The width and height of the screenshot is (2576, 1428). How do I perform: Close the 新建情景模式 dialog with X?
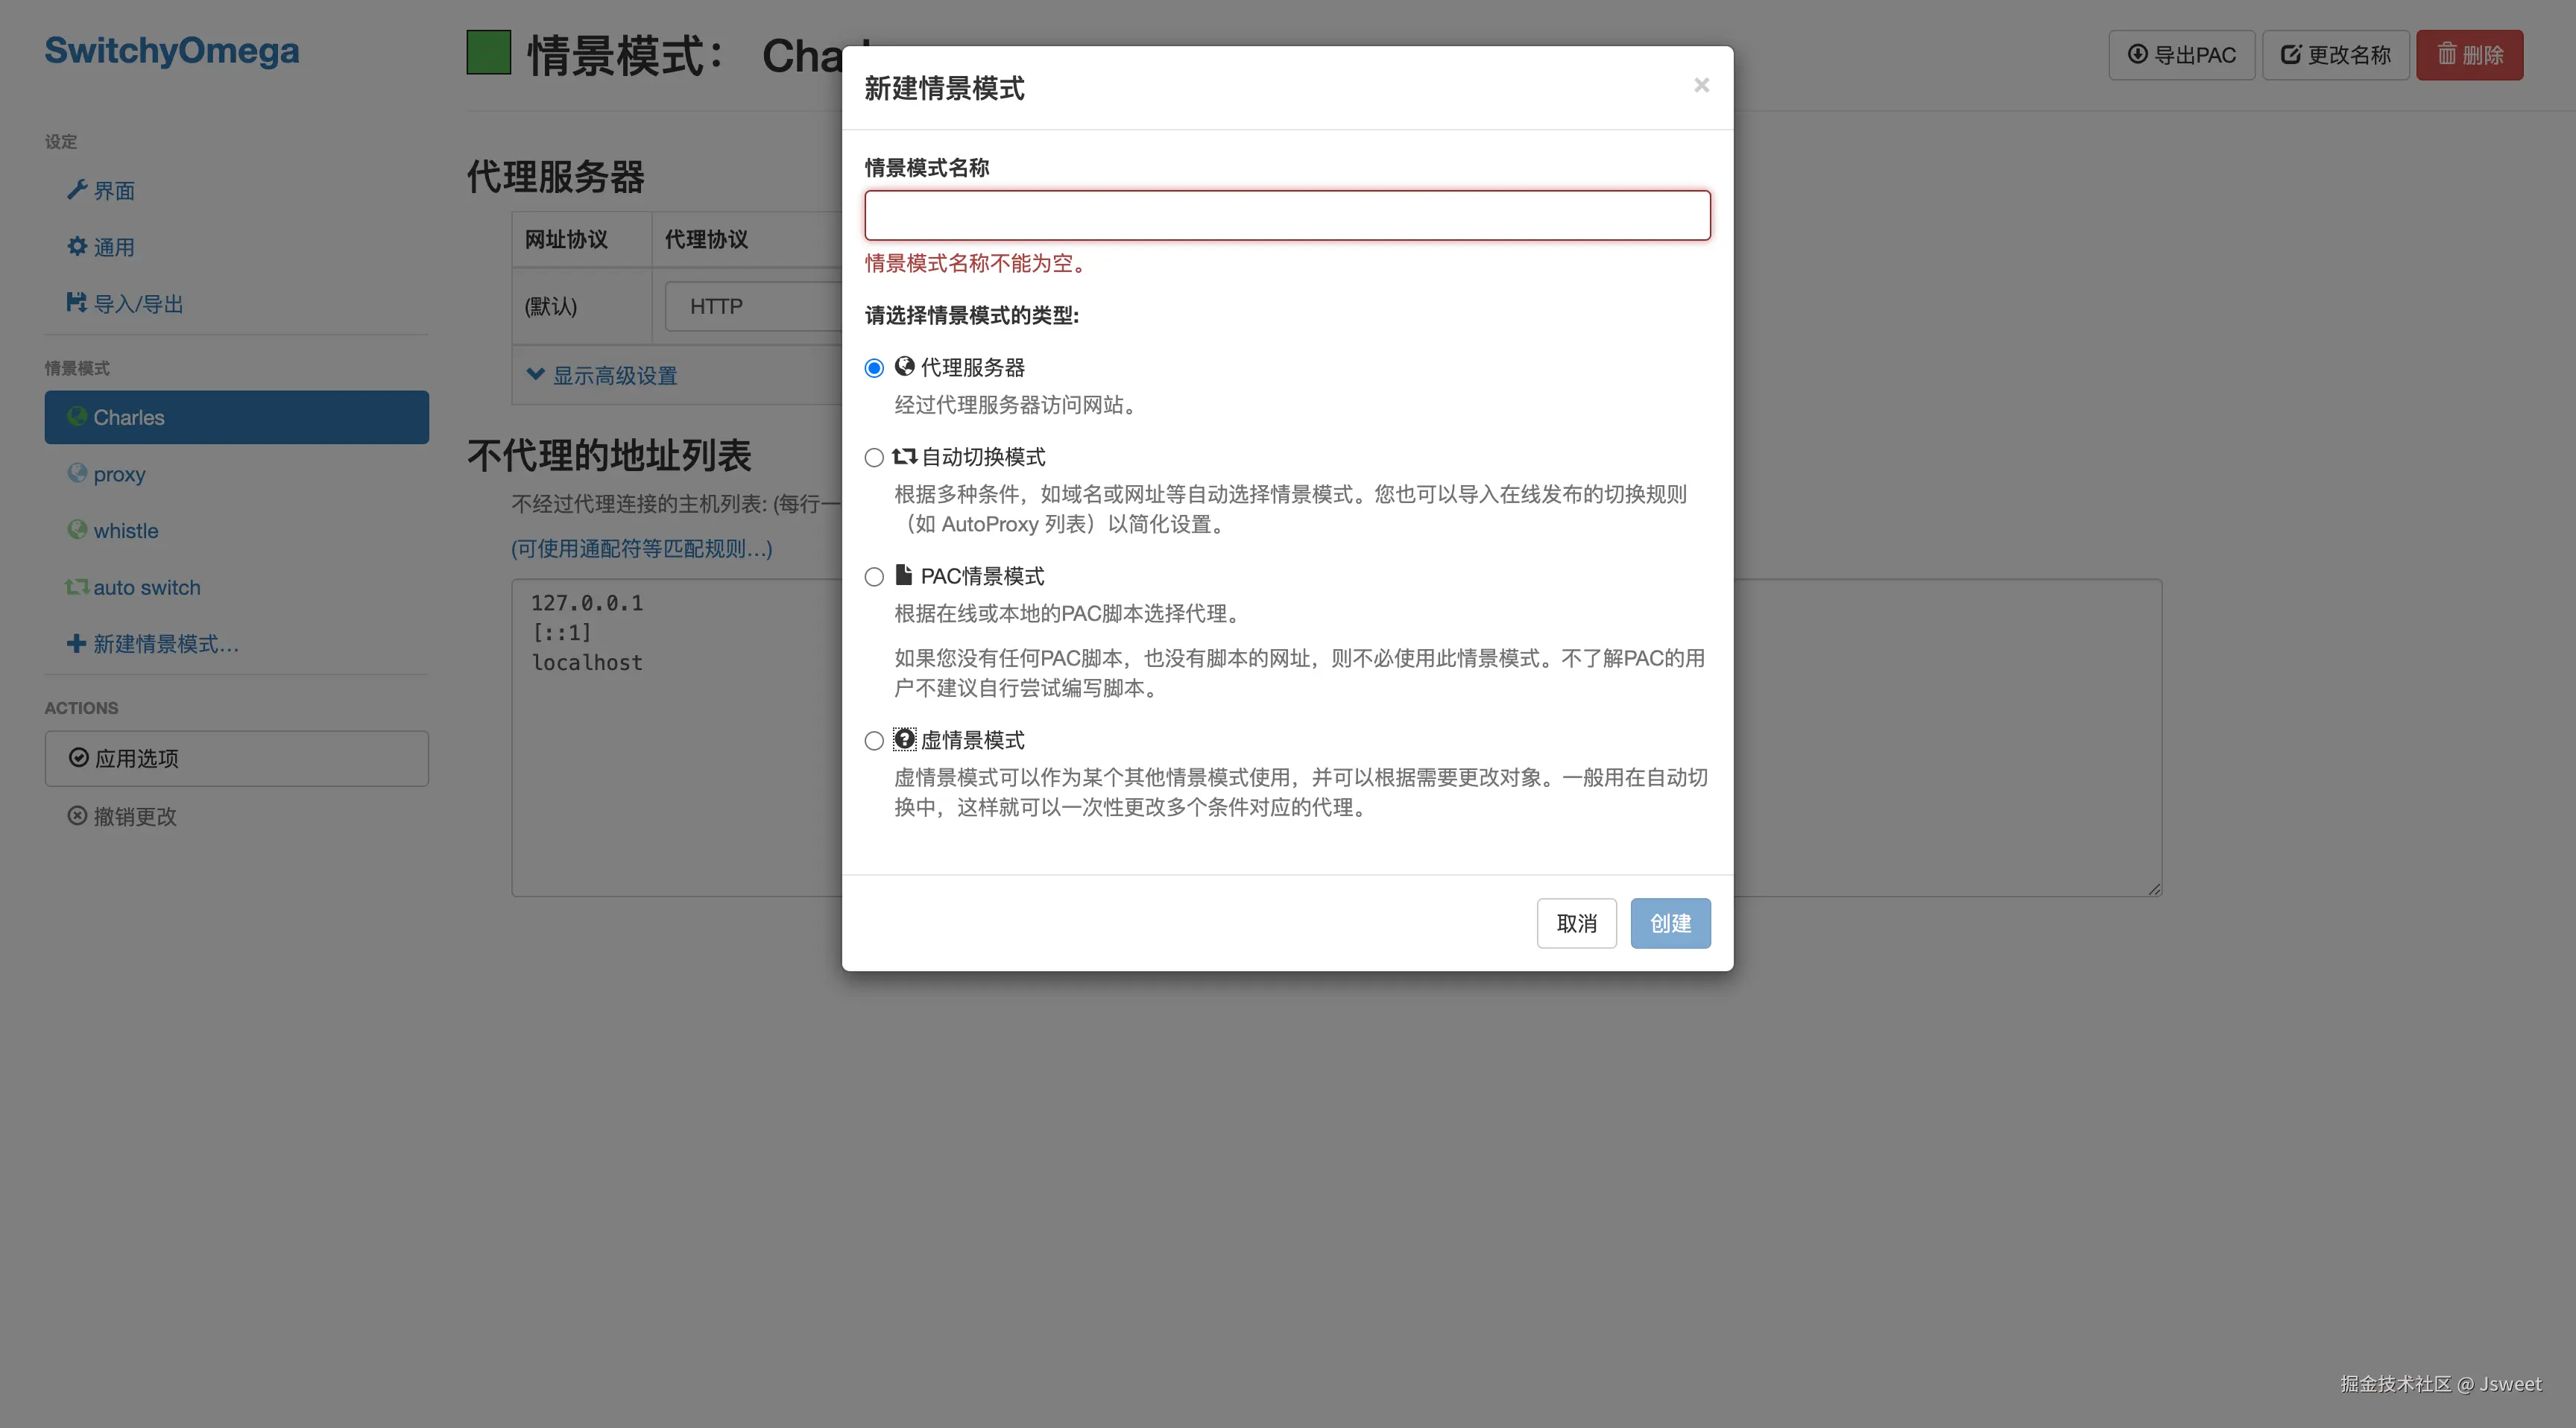click(1701, 86)
